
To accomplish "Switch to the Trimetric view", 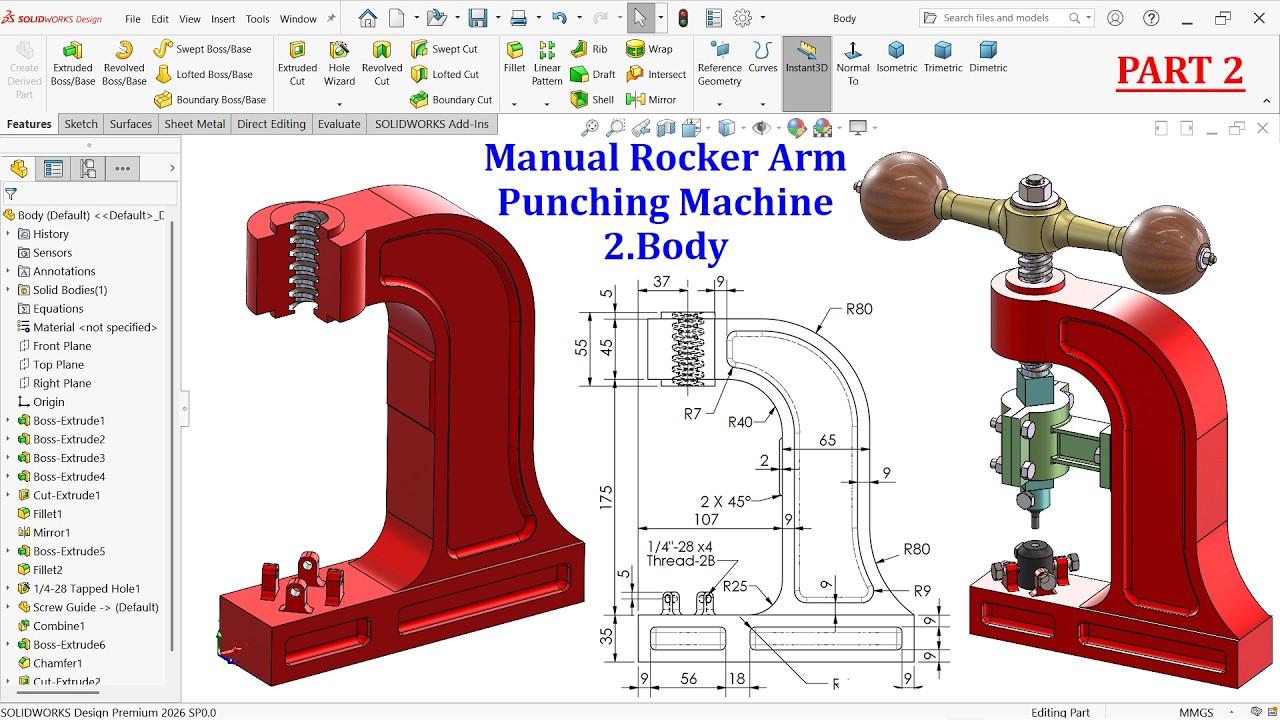I will pos(943,57).
